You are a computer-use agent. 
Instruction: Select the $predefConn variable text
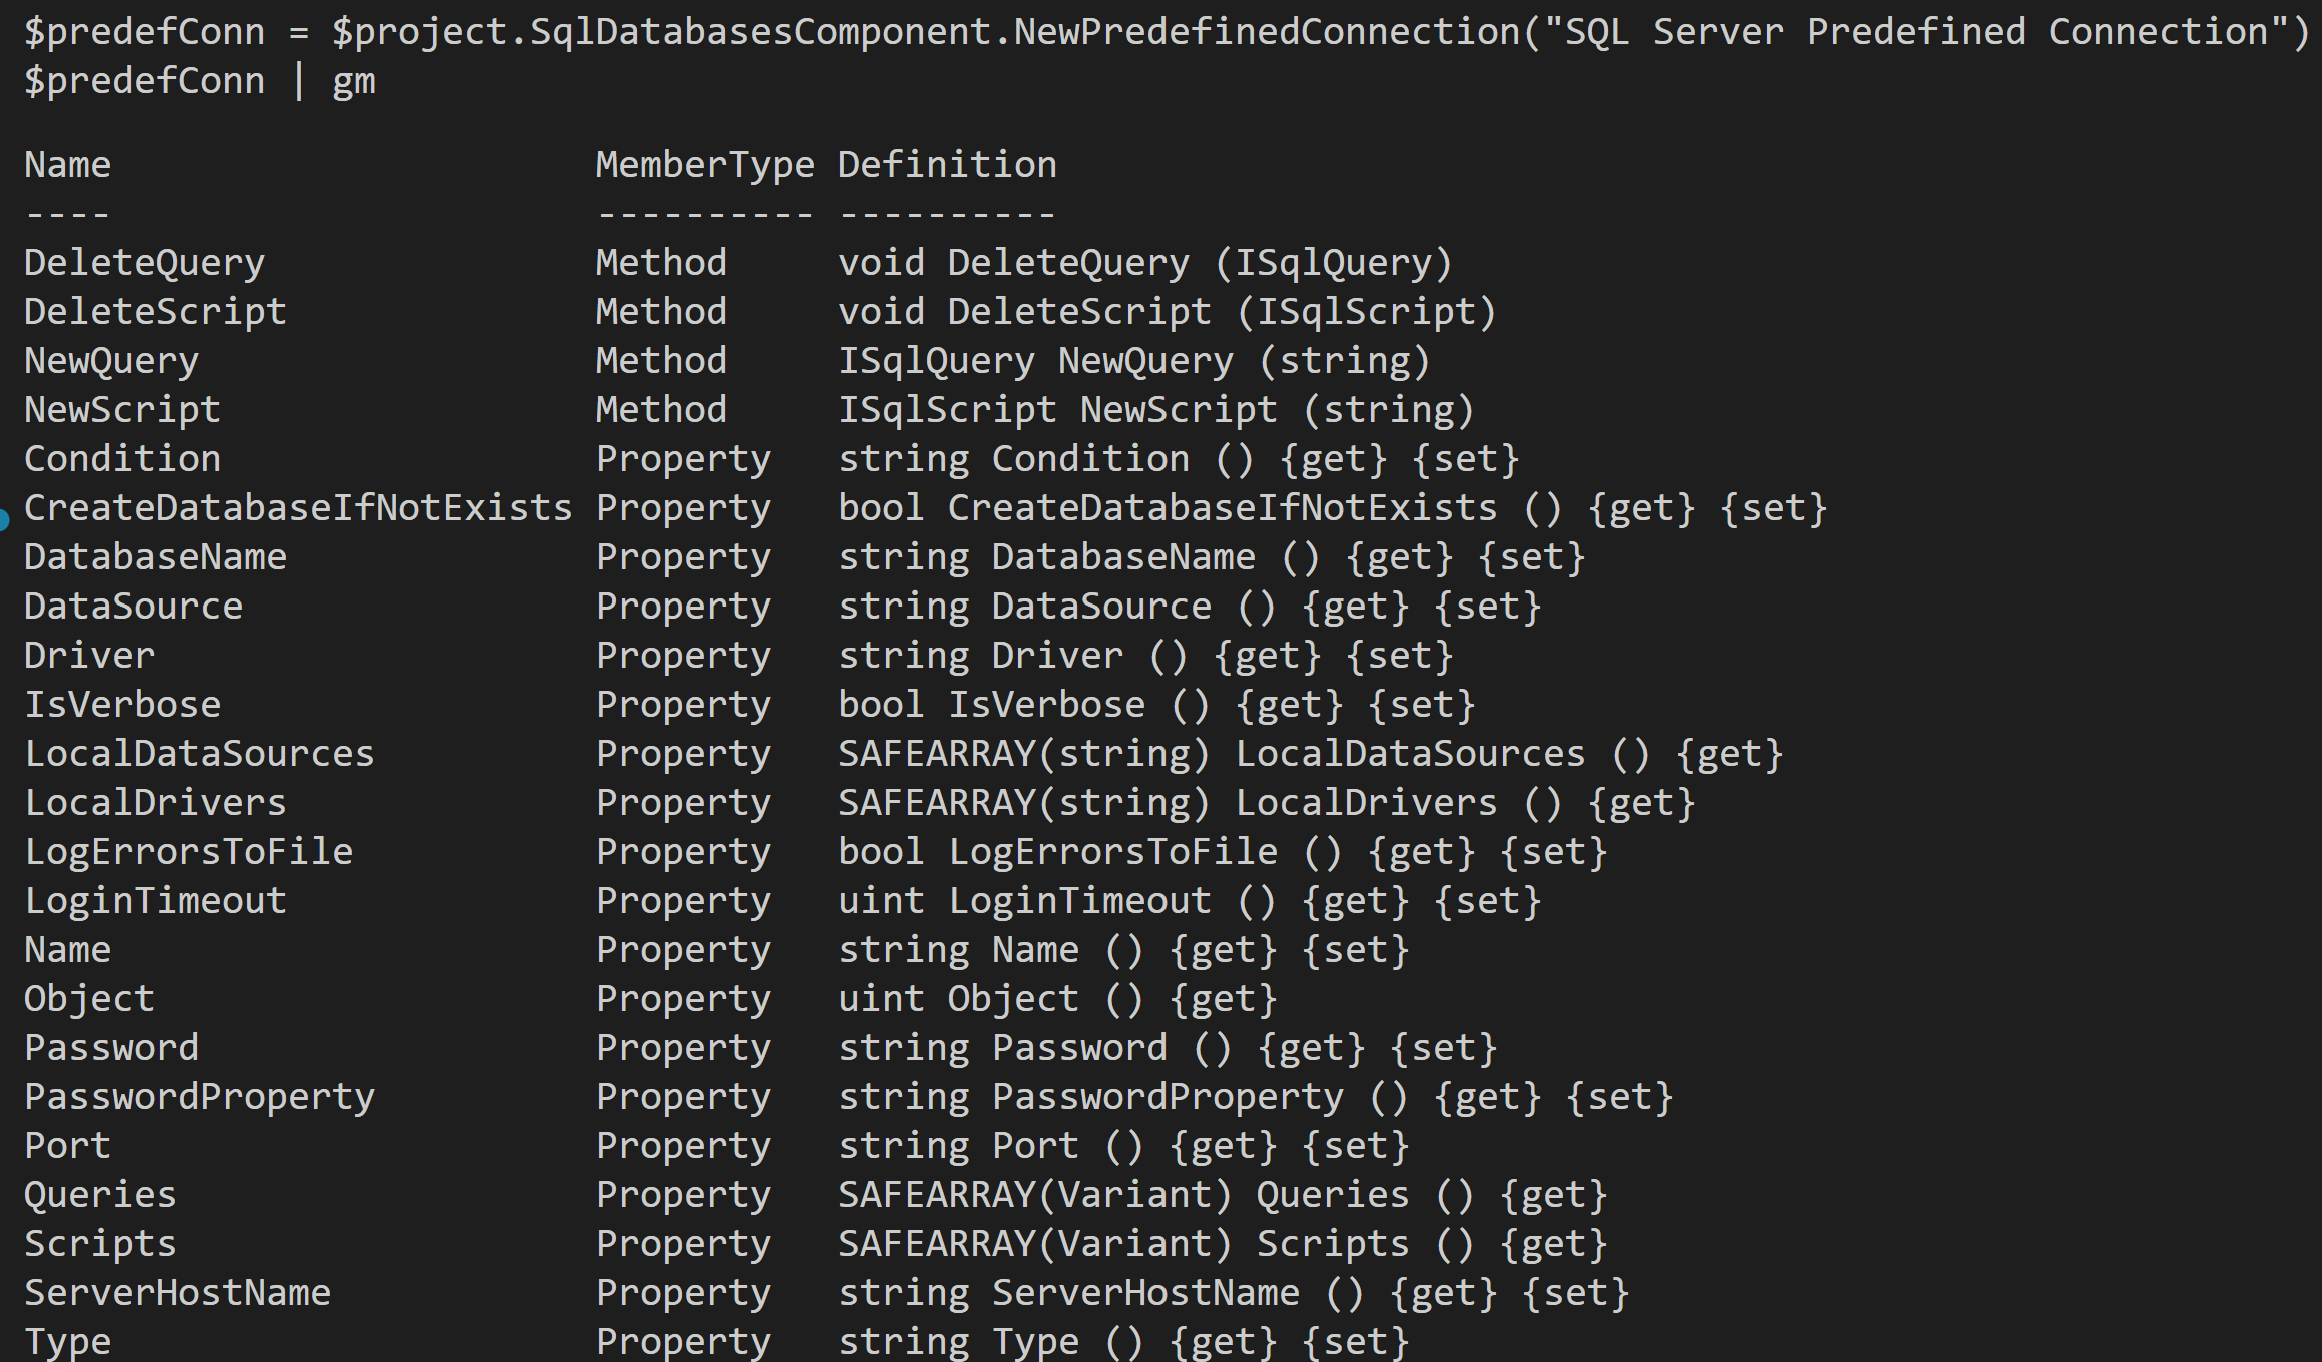click(145, 30)
